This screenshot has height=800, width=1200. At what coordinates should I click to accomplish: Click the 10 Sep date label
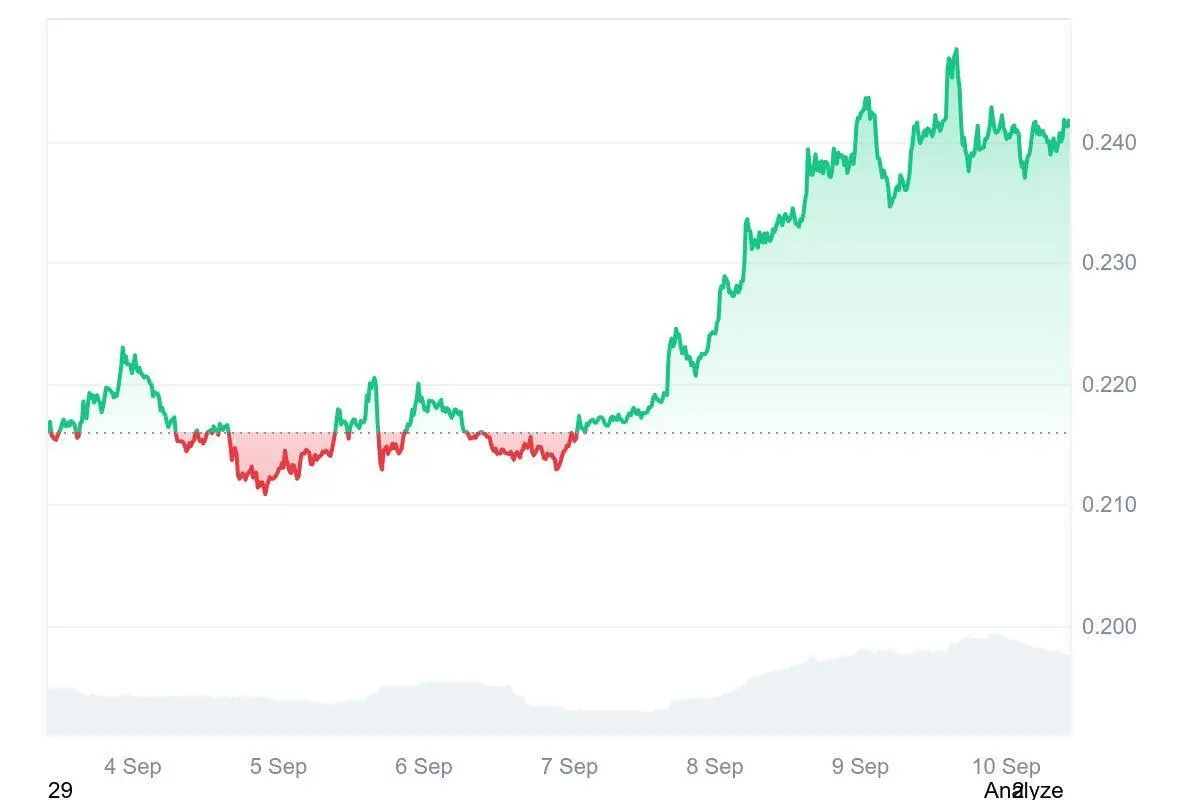coord(1006,767)
